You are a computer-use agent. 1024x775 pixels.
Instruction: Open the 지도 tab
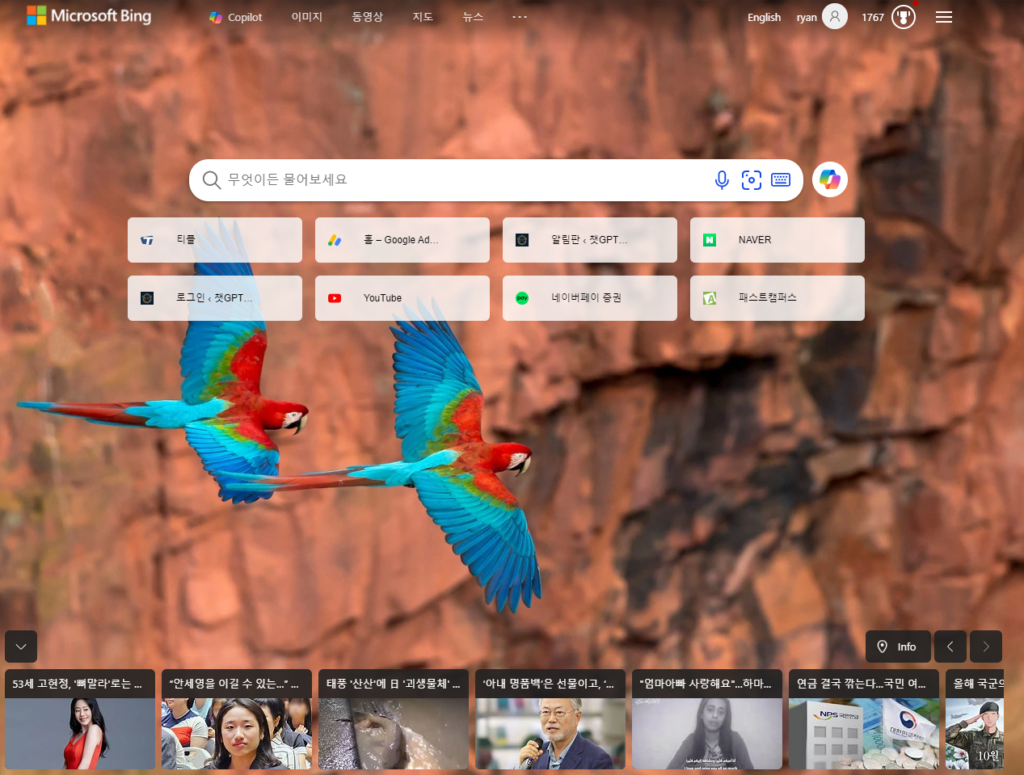coord(423,17)
